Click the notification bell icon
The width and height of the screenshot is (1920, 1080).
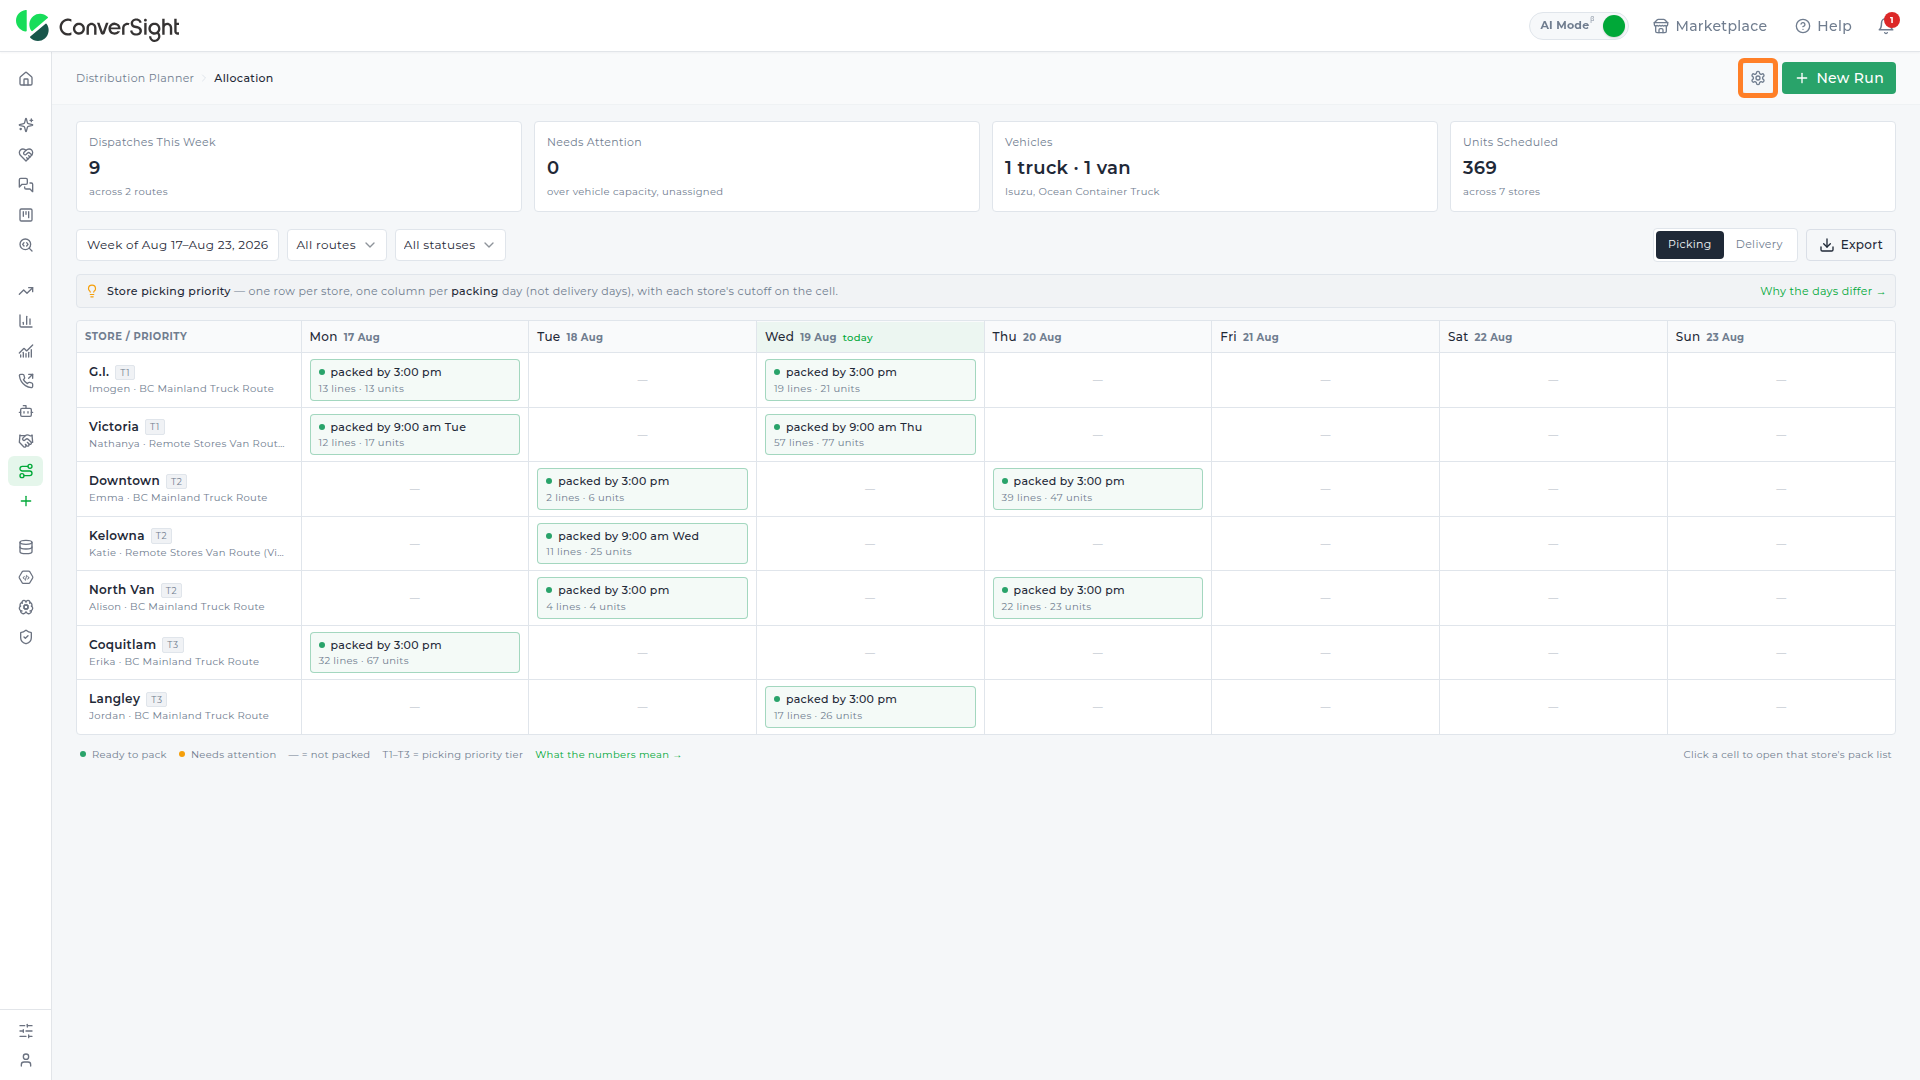click(1886, 26)
